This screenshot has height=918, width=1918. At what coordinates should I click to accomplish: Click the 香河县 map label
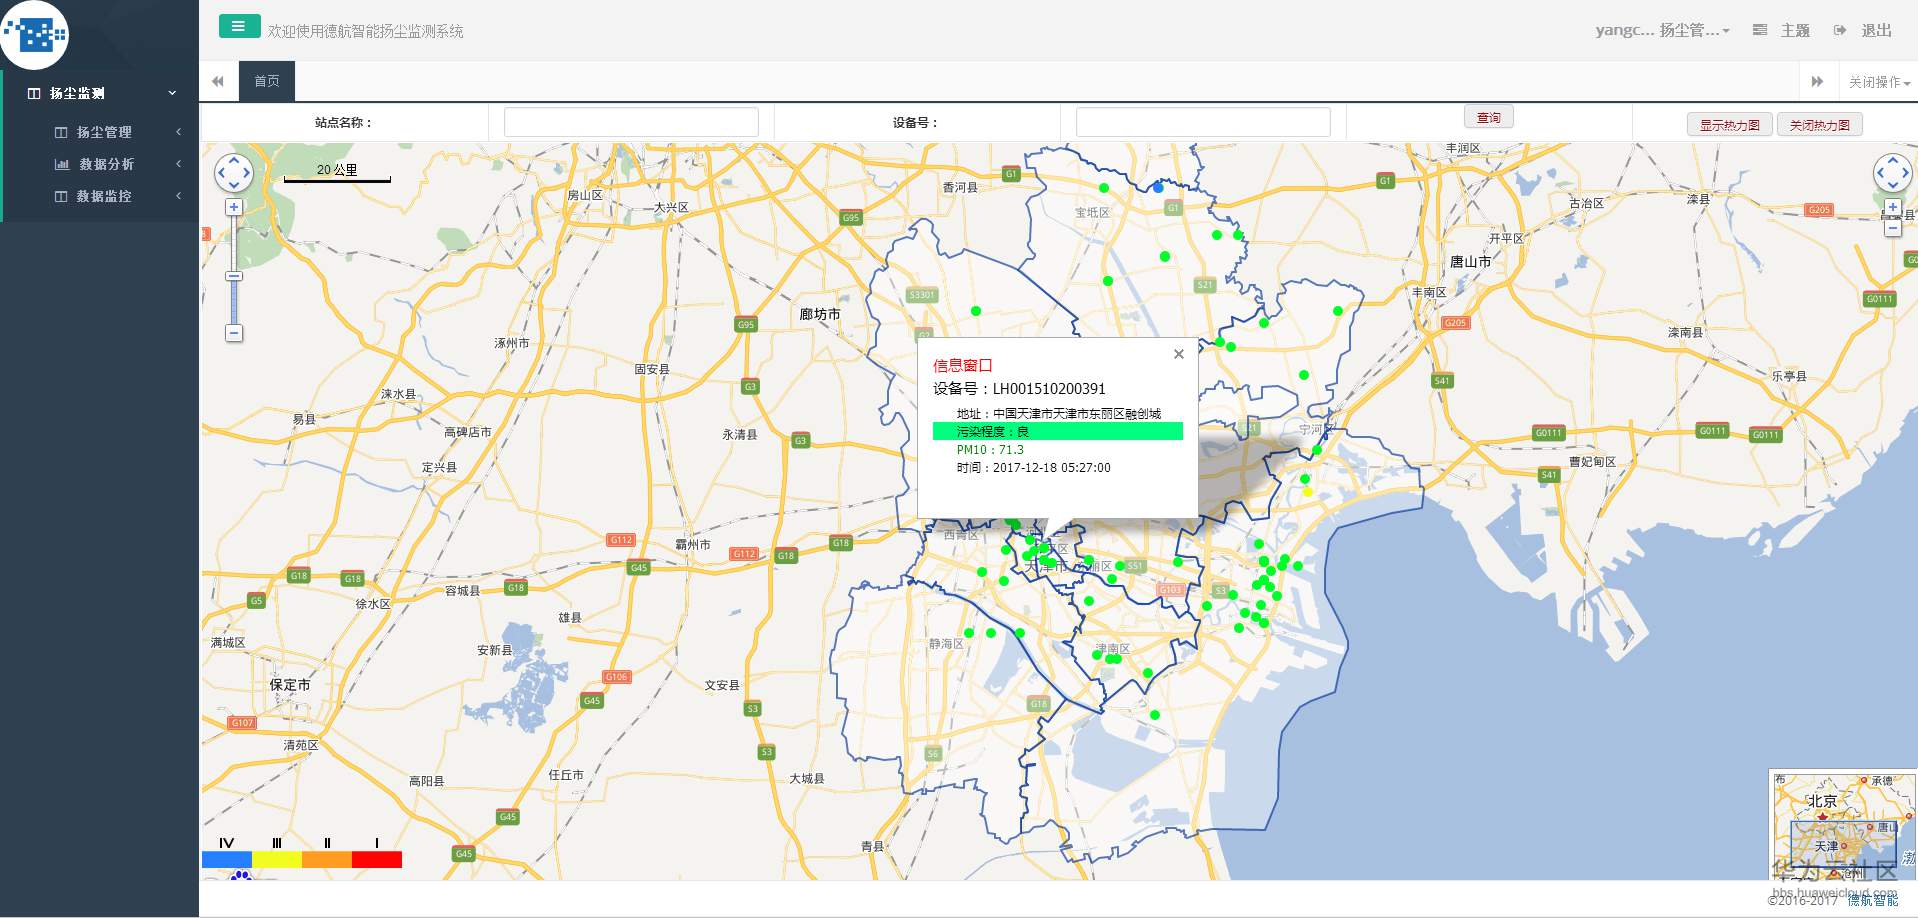pos(960,187)
